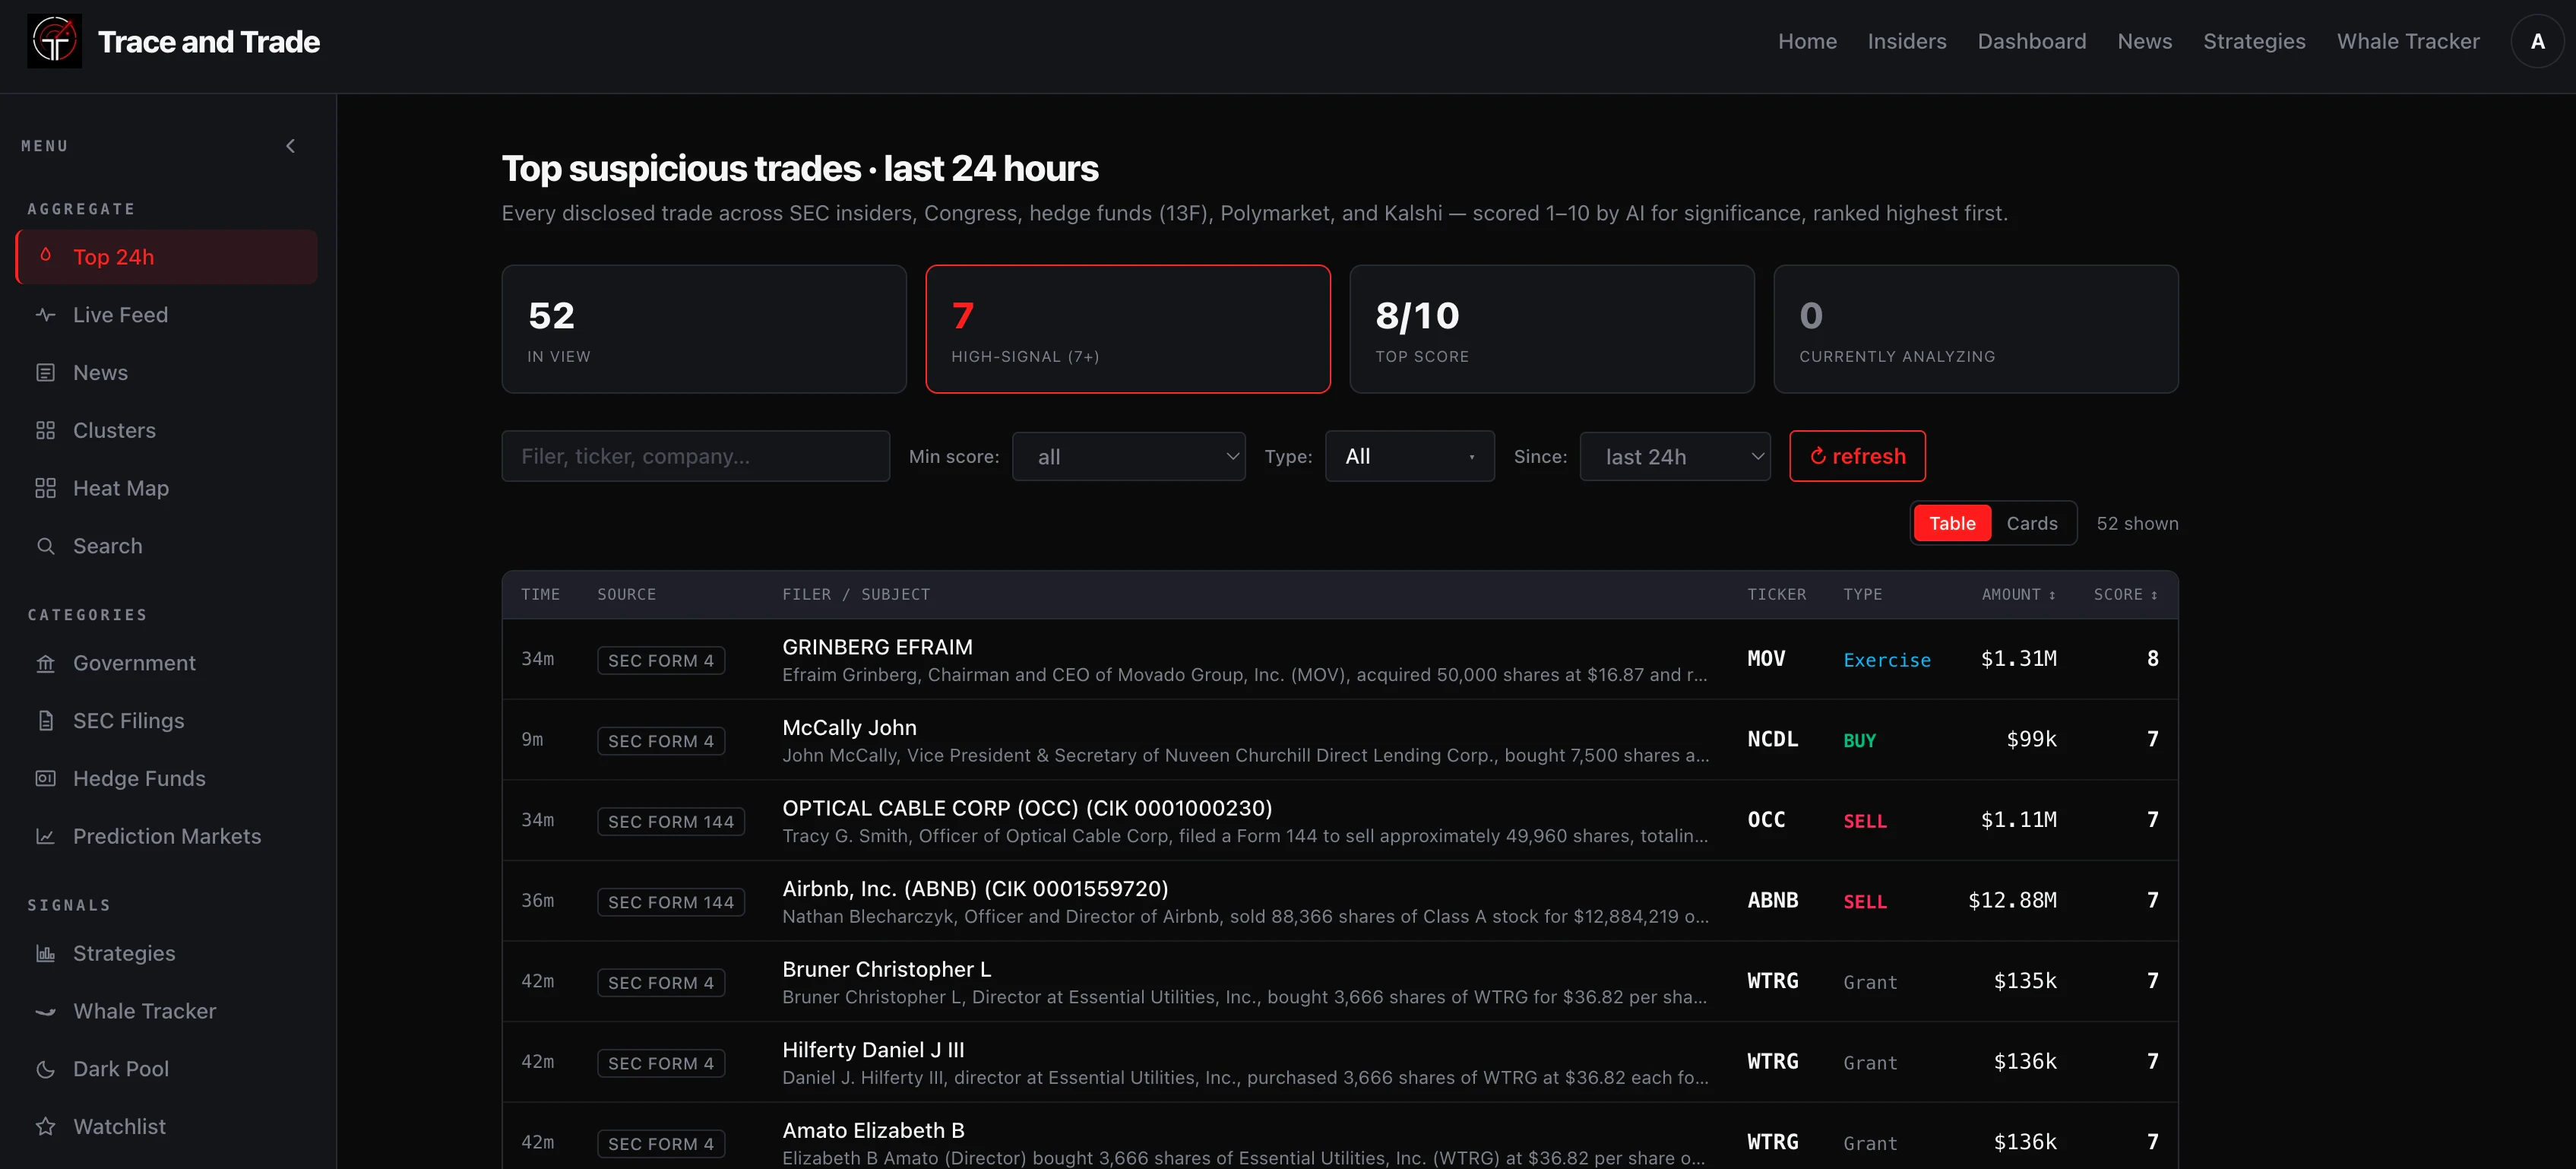
Task: Click the Trace and Trade brand title
Action: click(x=209, y=41)
